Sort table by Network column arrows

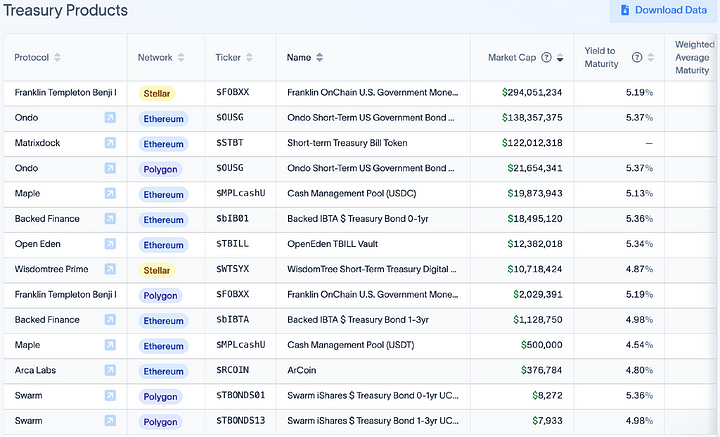181,57
